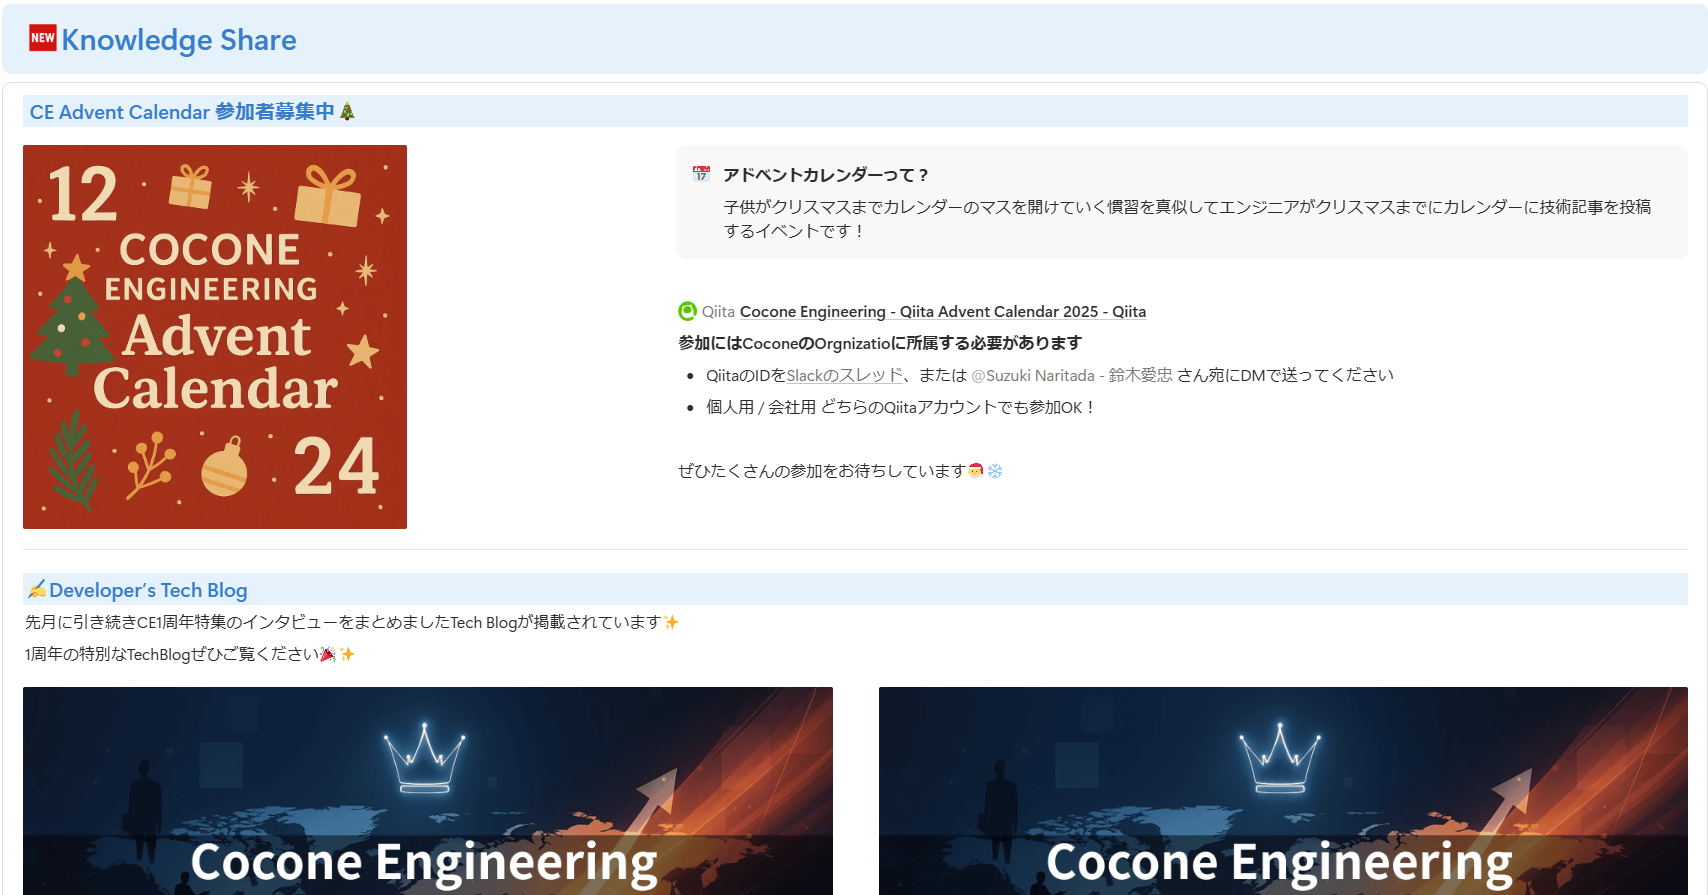Click the 個人用 / 会社用 Qiita account bullet
Screen dimensions: 1708x895
(x=901, y=408)
